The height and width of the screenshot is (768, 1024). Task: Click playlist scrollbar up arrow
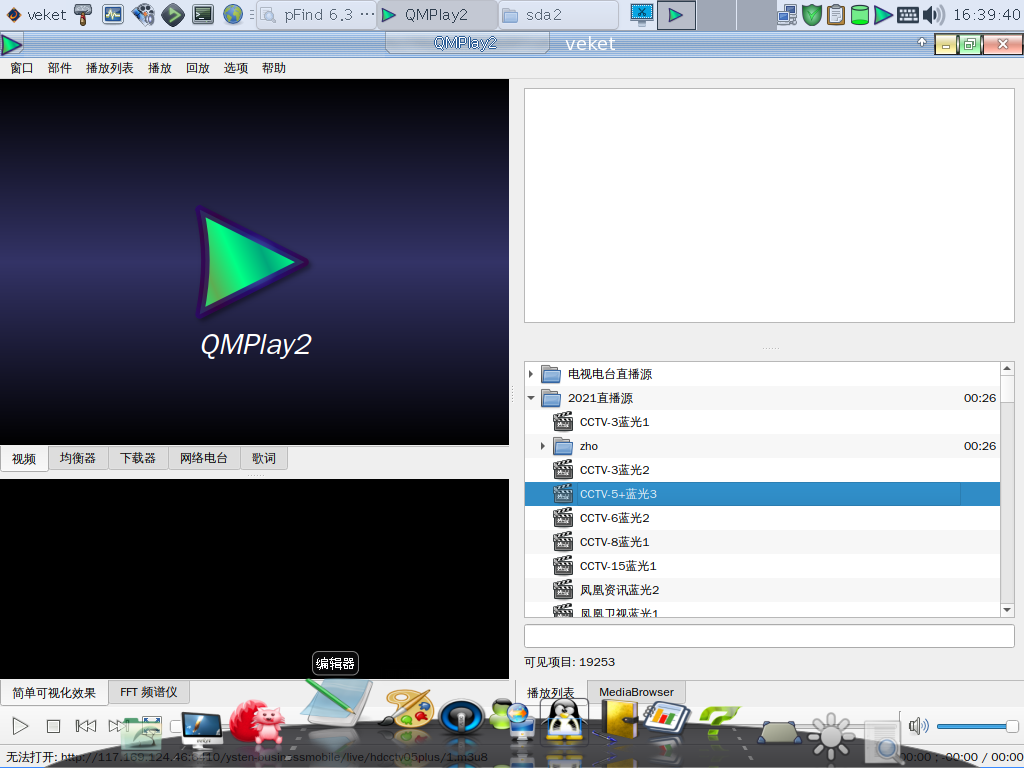coord(1007,369)
